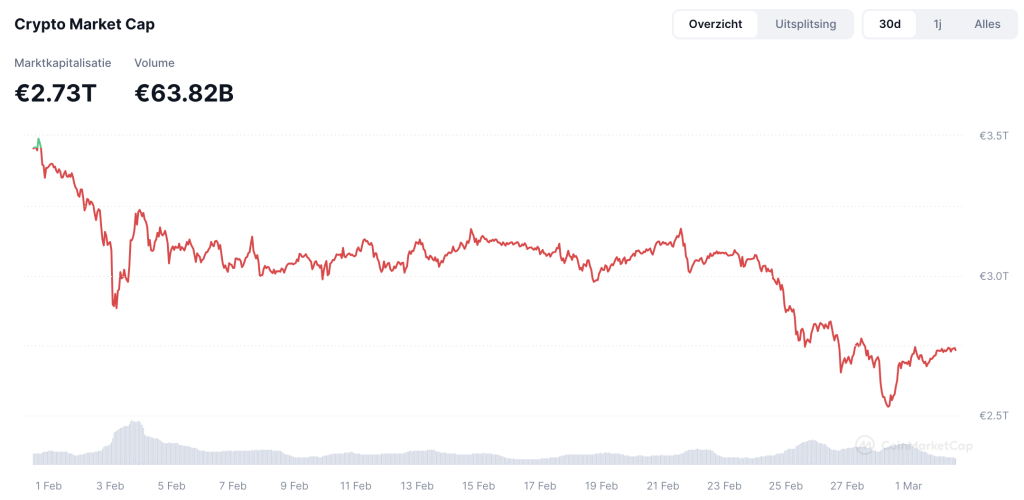Click the €2.73T market cap value
Image resolution: width=1024 pixels, height=500 pixels.
55,94
